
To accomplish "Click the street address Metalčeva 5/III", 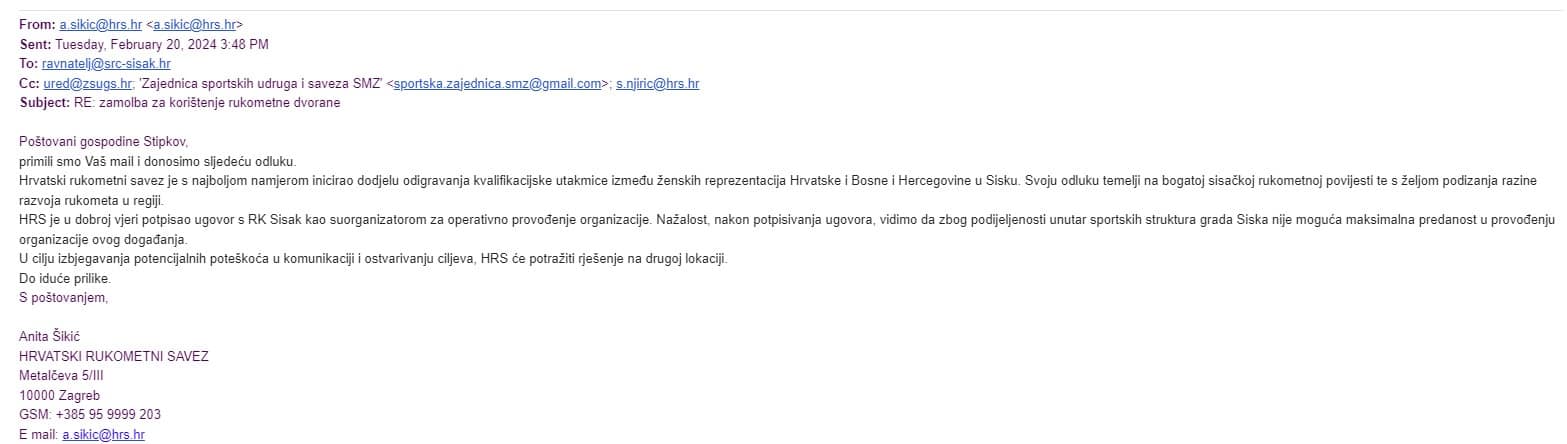I will point(61,376).
